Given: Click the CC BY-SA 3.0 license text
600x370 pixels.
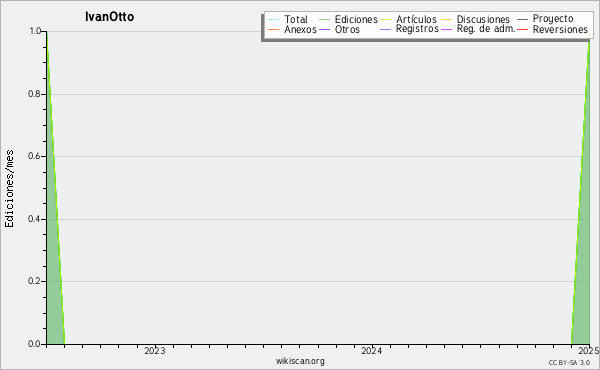Looking at the screenshot, I should coord(569,362).
